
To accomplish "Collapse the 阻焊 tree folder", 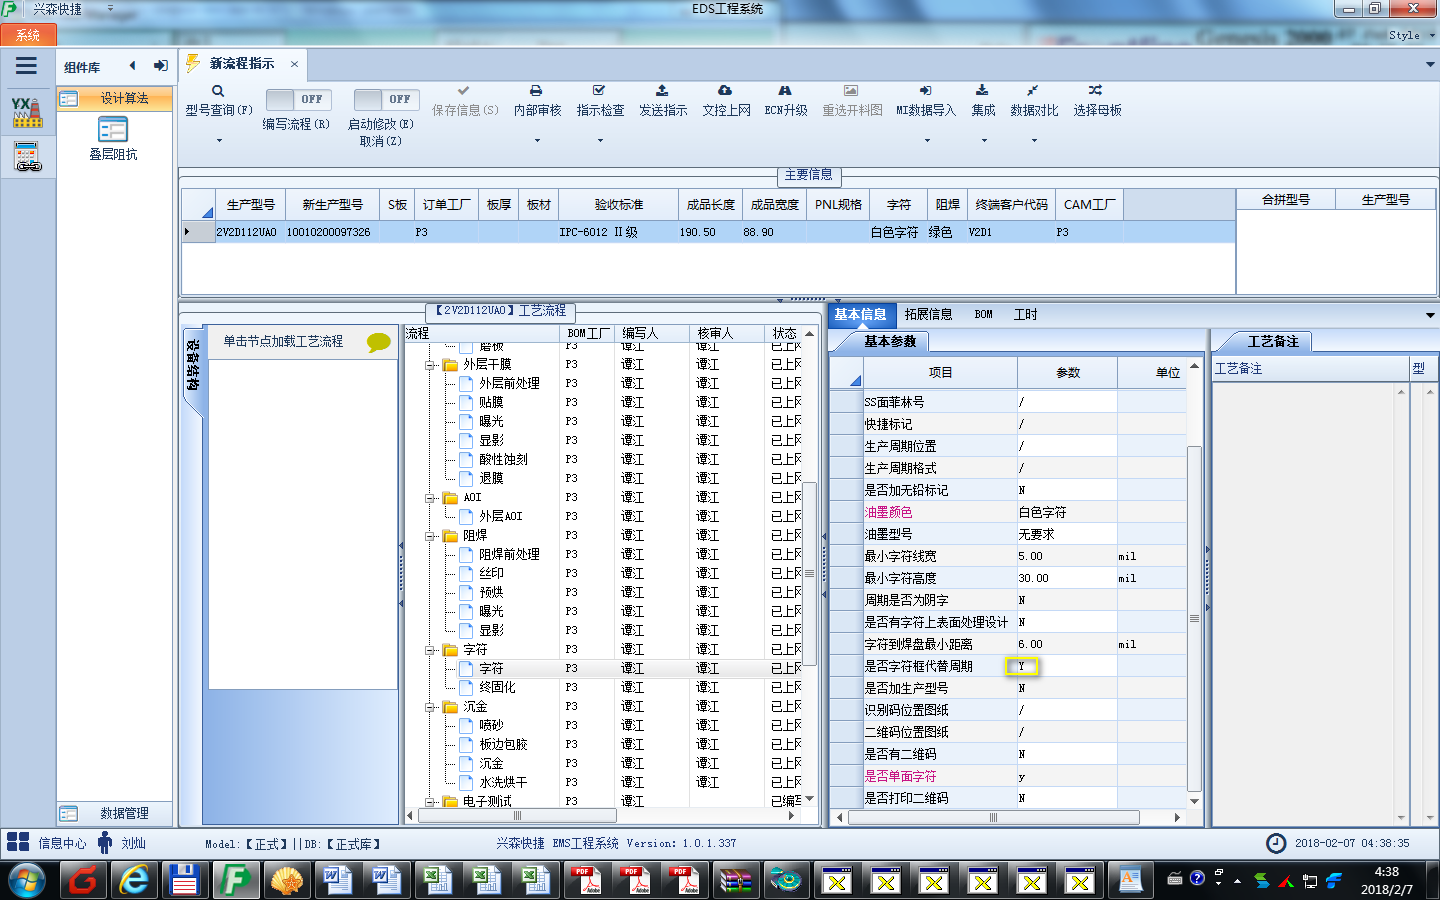I will (x=430, y=536).
